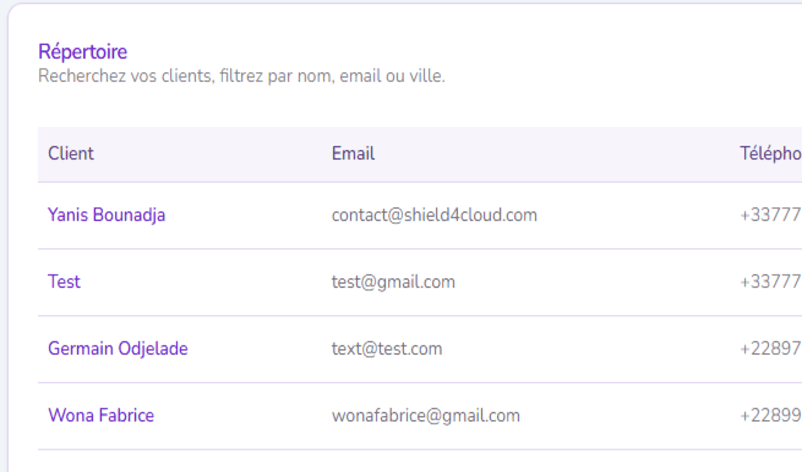Viewport: 802px width, 472px height.
Task: Click the Téléphone column header
Action: tap(770, 154)
